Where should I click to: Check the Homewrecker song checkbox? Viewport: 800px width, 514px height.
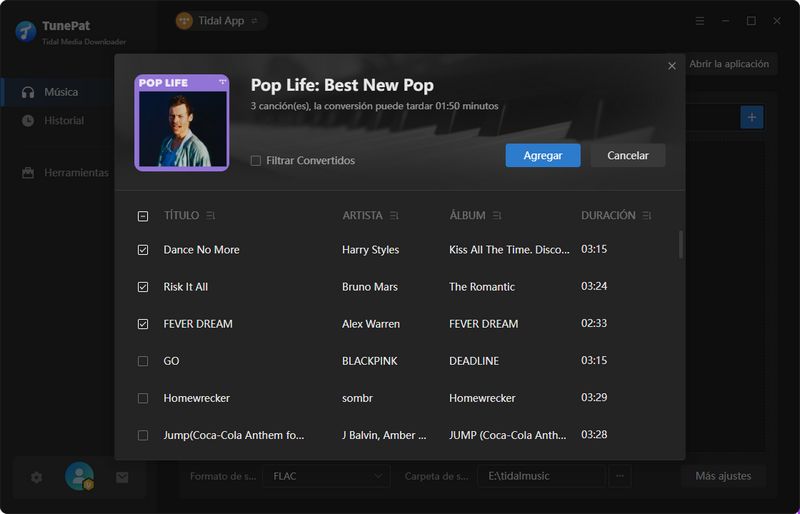point(143,398)
